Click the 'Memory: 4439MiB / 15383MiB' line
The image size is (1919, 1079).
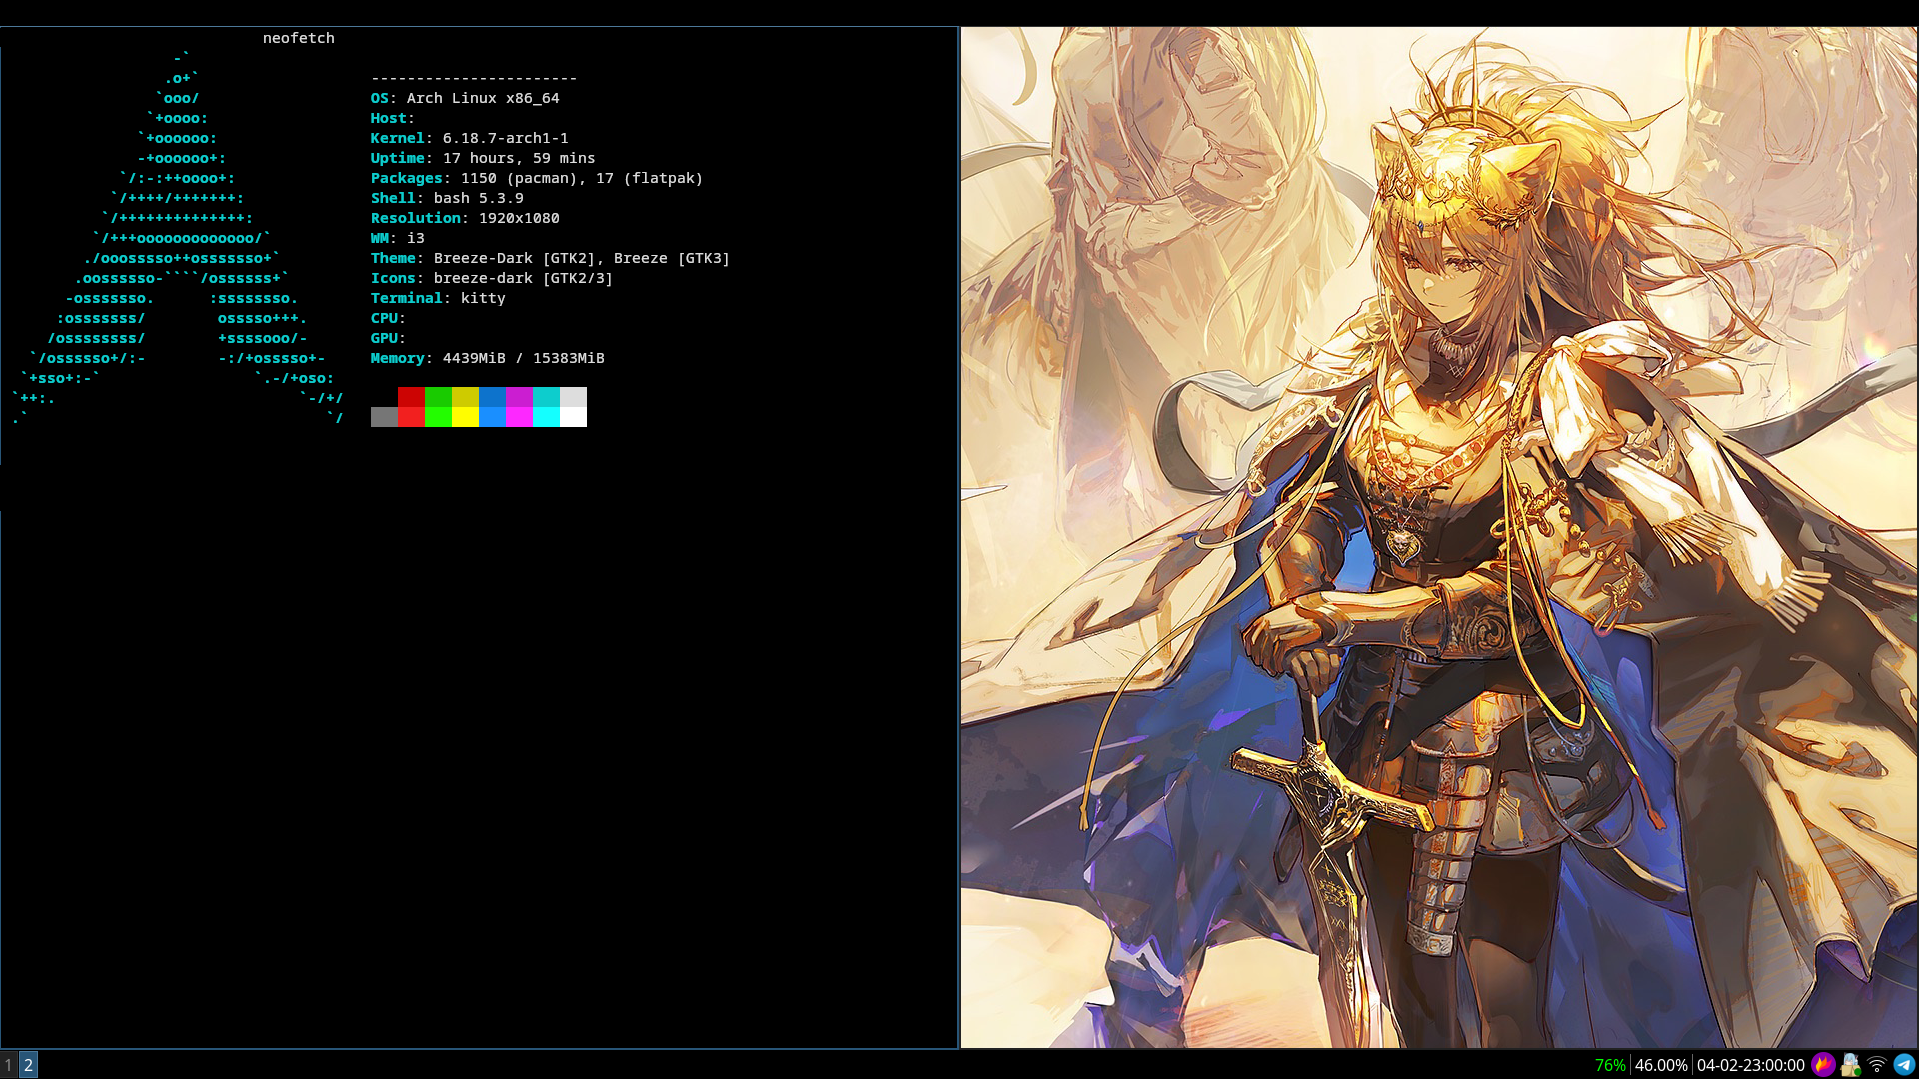488,358
